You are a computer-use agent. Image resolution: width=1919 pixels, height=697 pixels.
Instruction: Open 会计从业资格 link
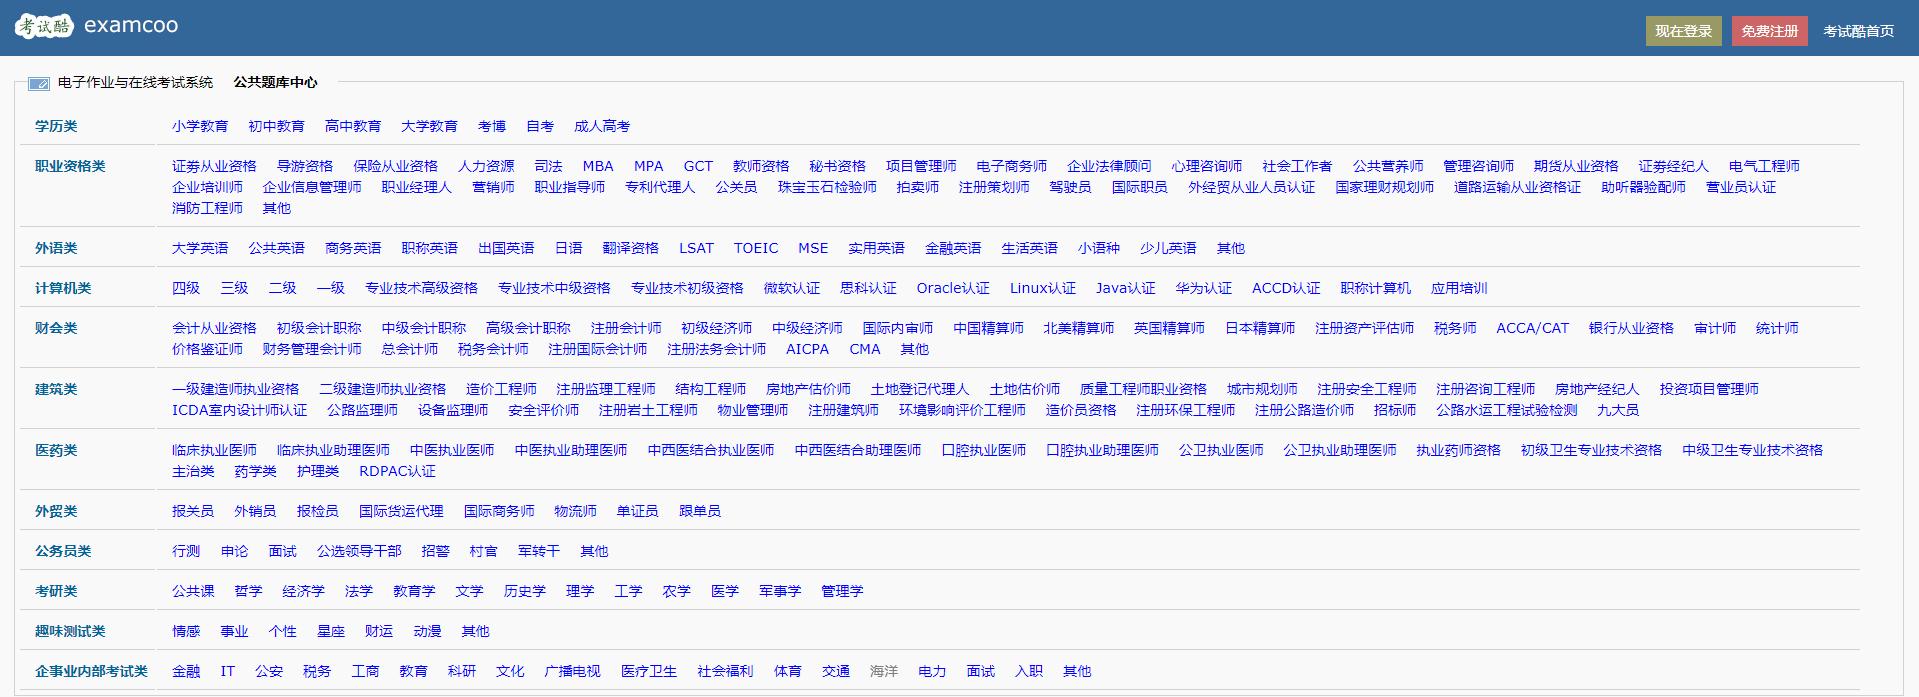click(x=214, y=328)
